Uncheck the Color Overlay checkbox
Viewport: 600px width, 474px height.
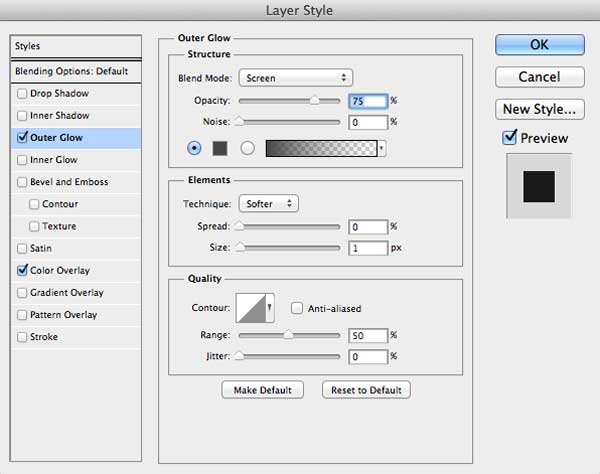point(23,270)
